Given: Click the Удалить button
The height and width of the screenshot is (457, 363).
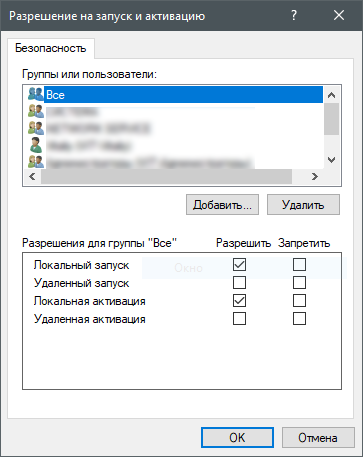Looking at the screenshot, I should 303,205.
